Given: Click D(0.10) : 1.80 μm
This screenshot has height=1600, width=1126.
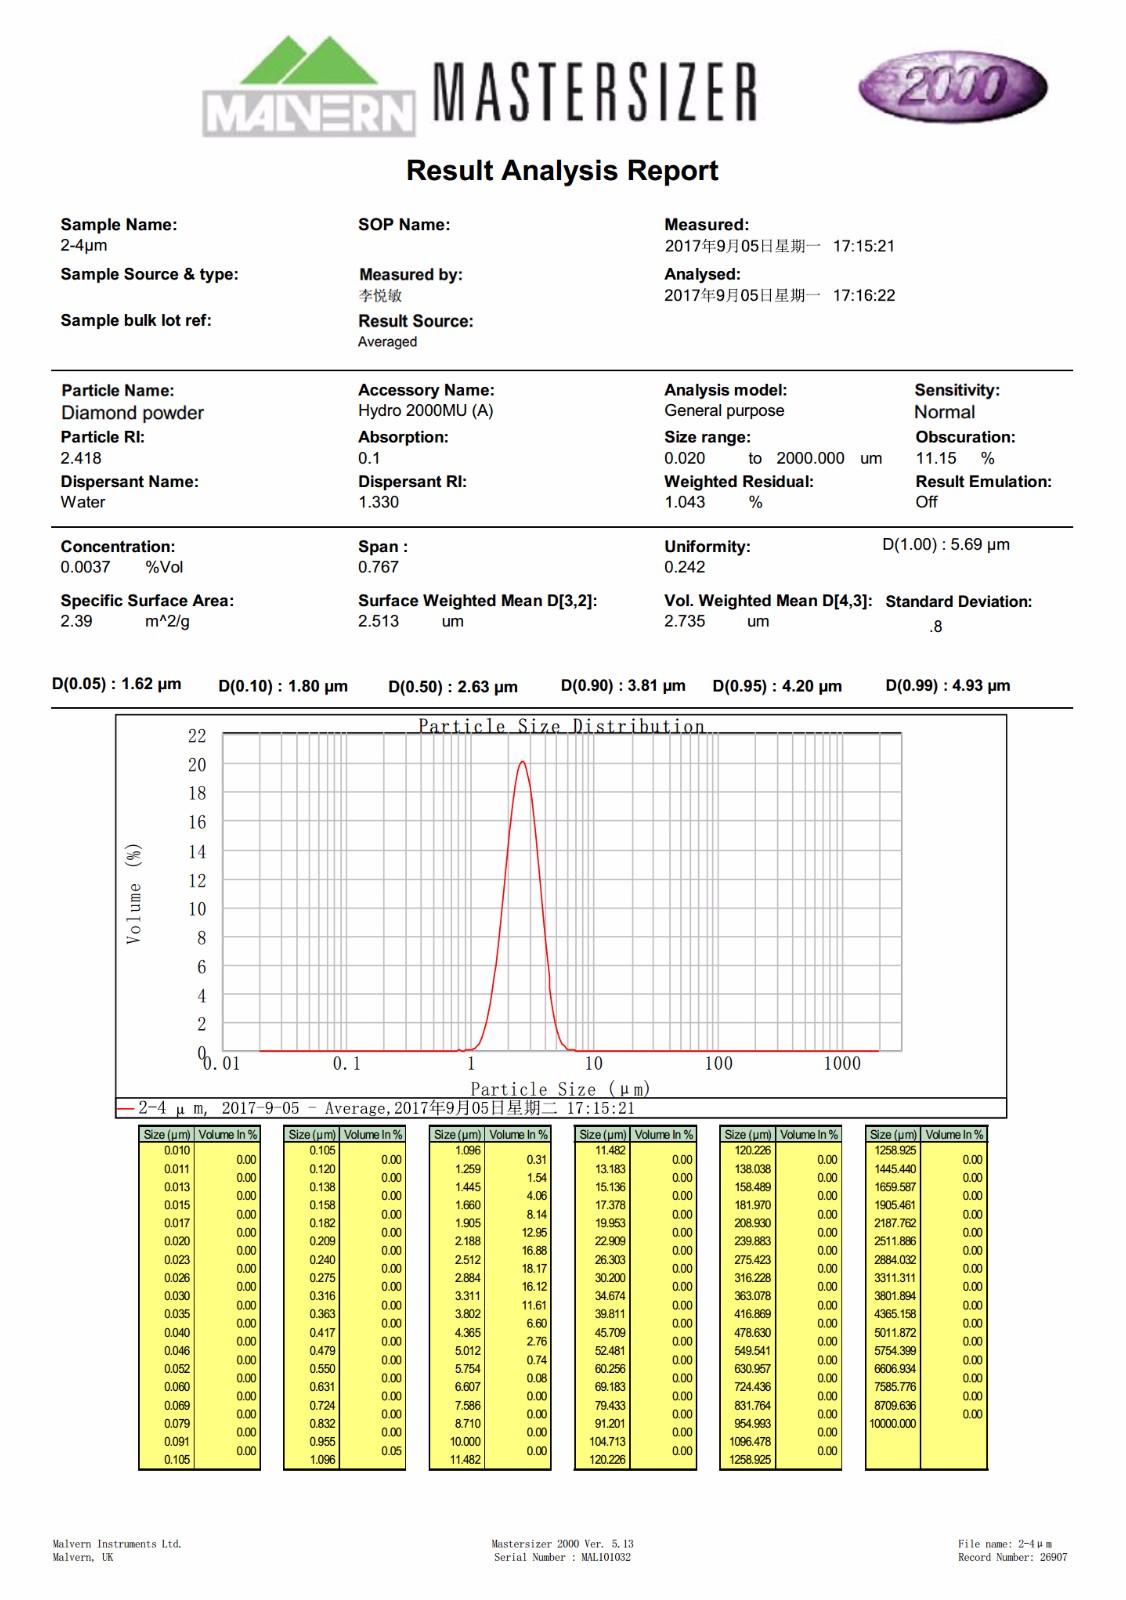Looking at the screenshot, I should (x=283, y=686).
